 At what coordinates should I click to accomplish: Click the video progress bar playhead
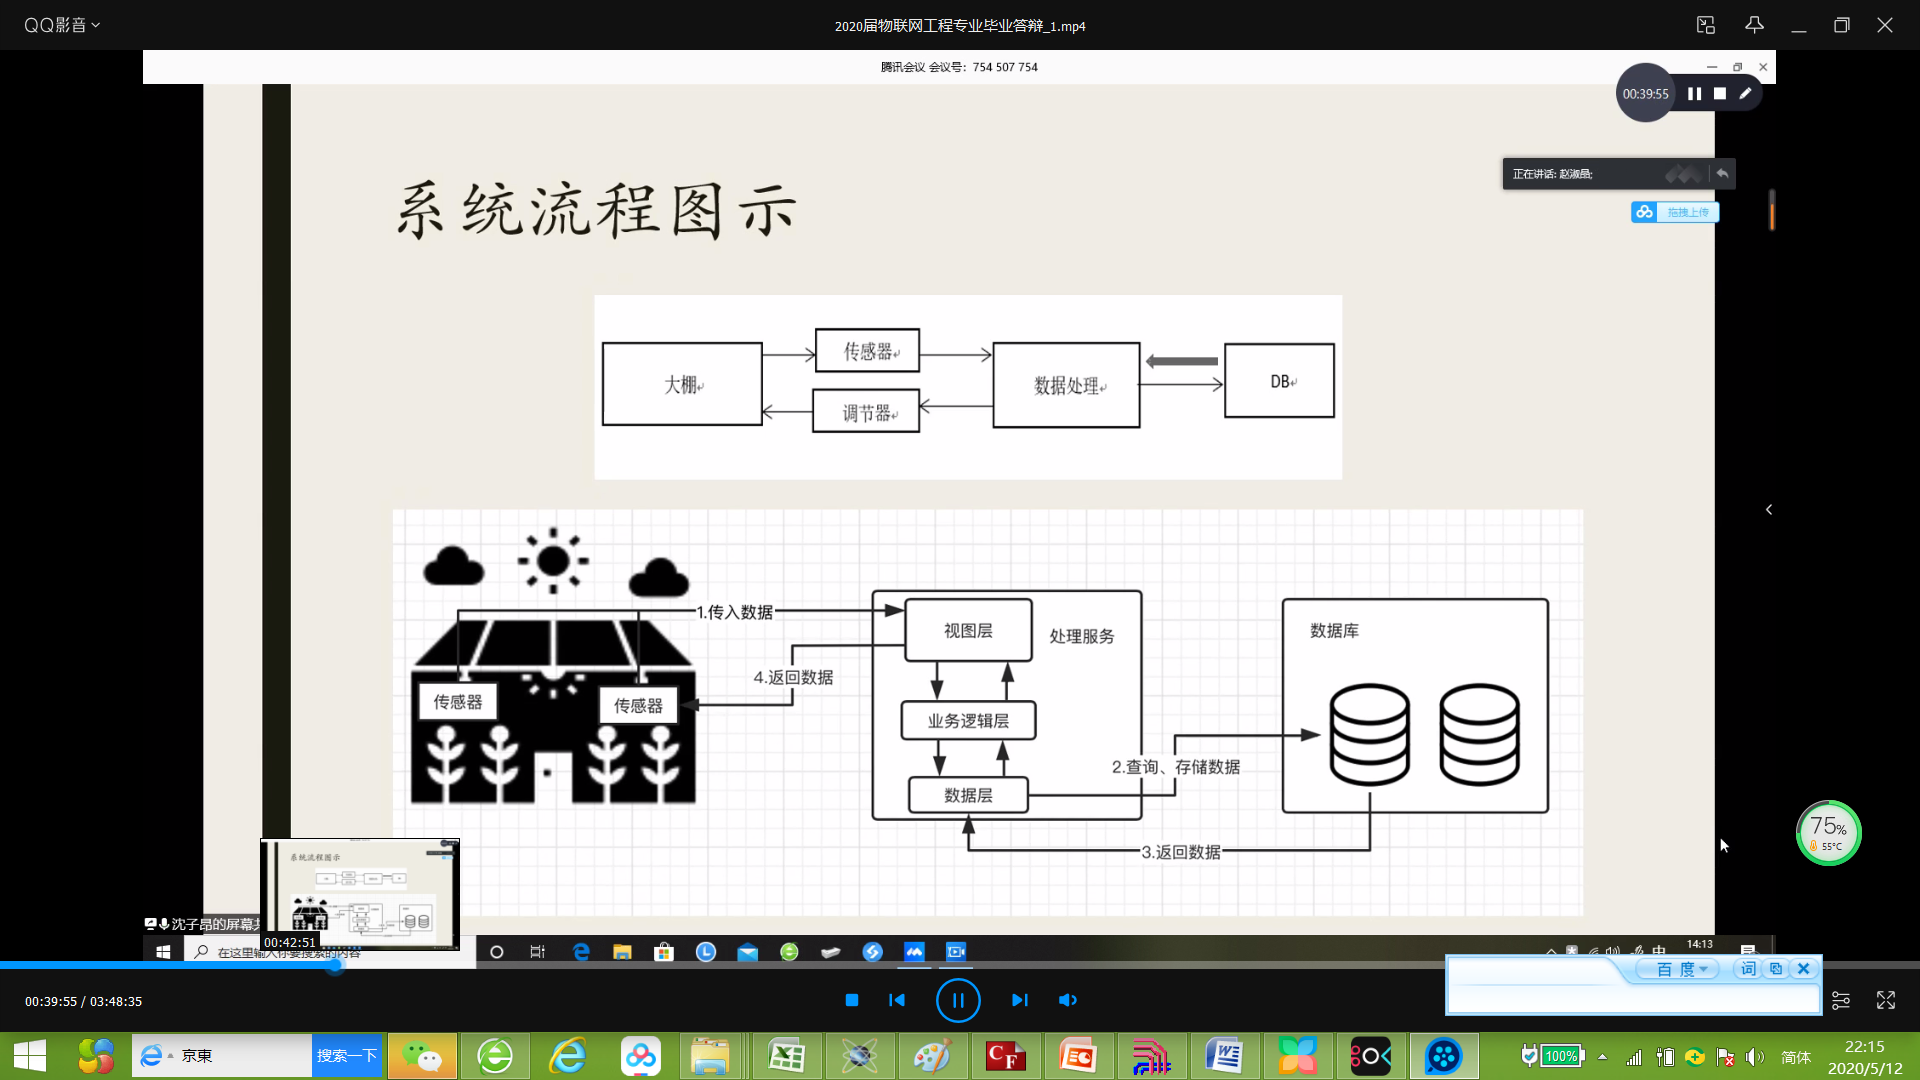click(335, 965)
